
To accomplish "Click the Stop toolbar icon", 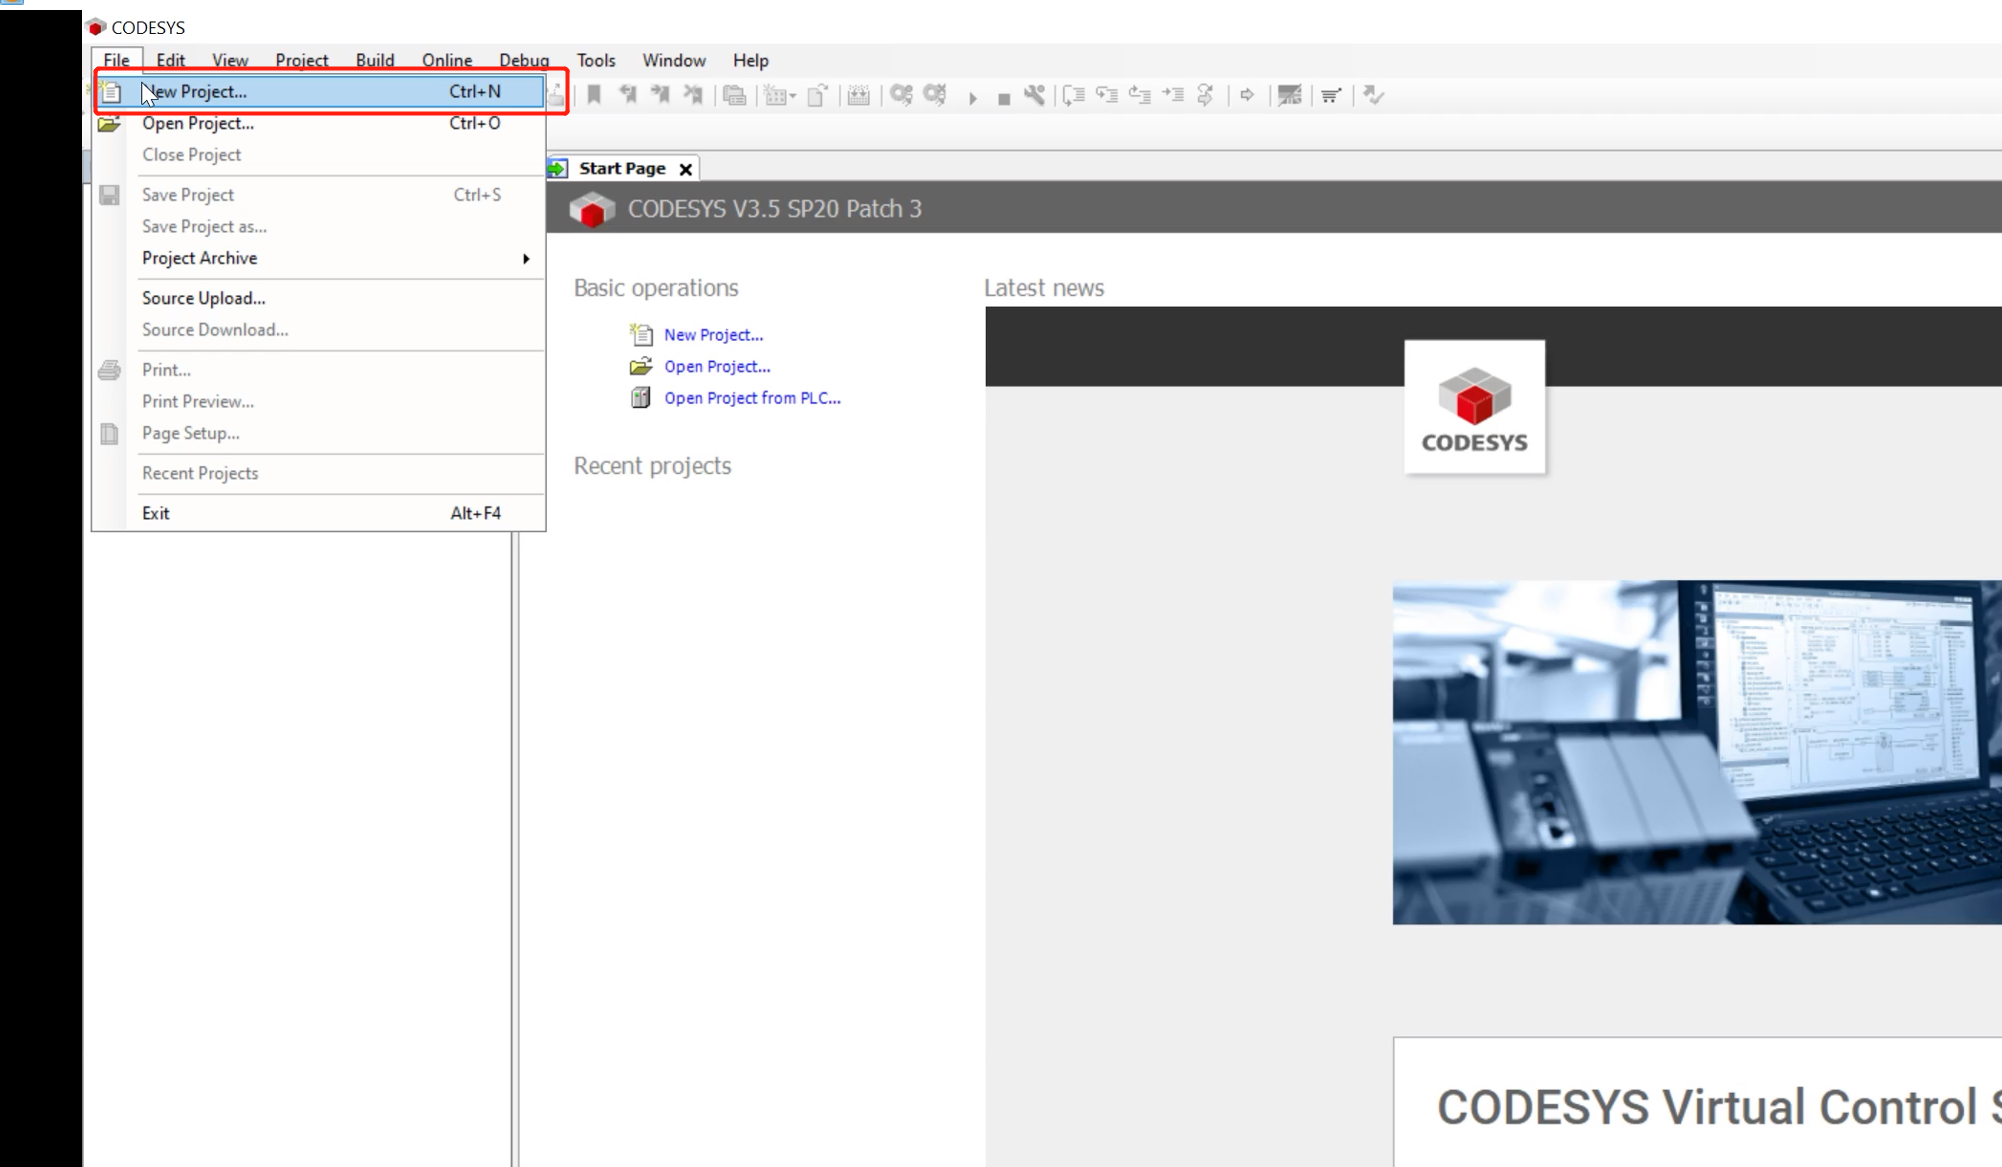I will [x=1003, y=97].
